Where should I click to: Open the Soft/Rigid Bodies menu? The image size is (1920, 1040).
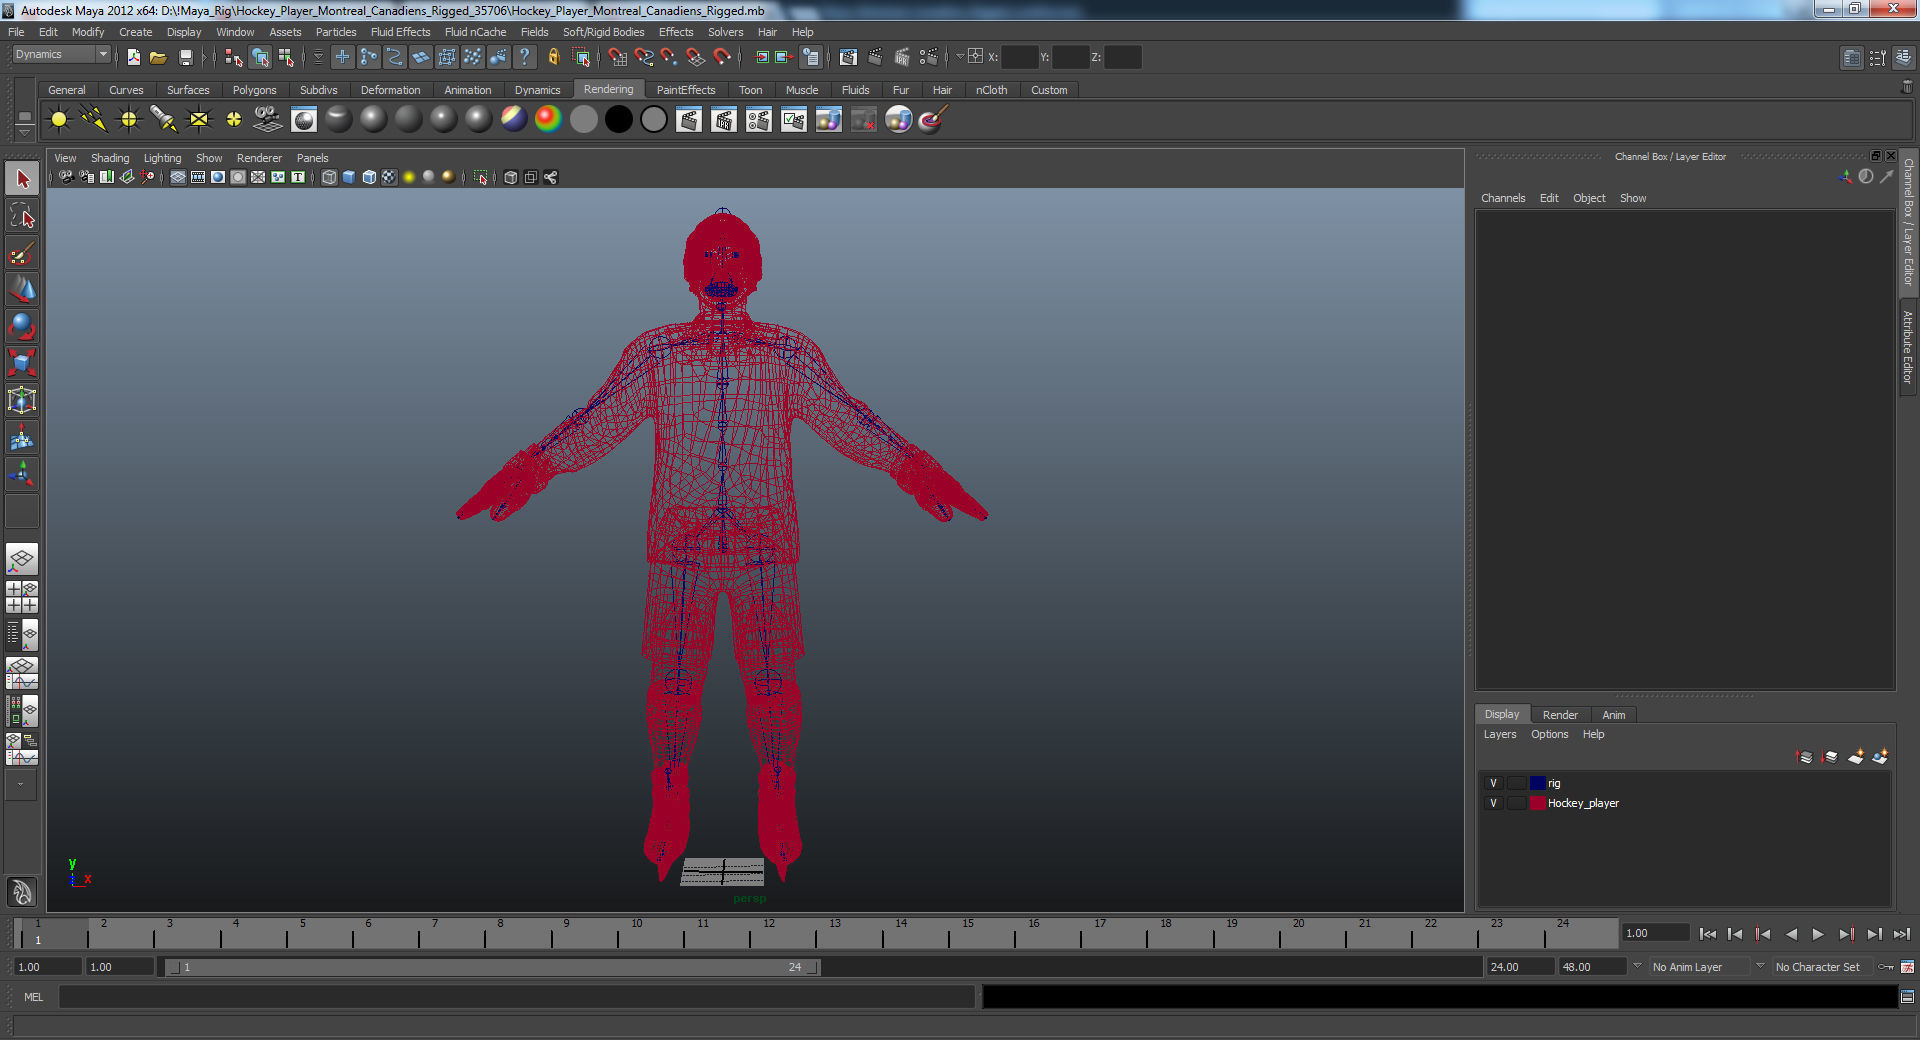point(603,32)
